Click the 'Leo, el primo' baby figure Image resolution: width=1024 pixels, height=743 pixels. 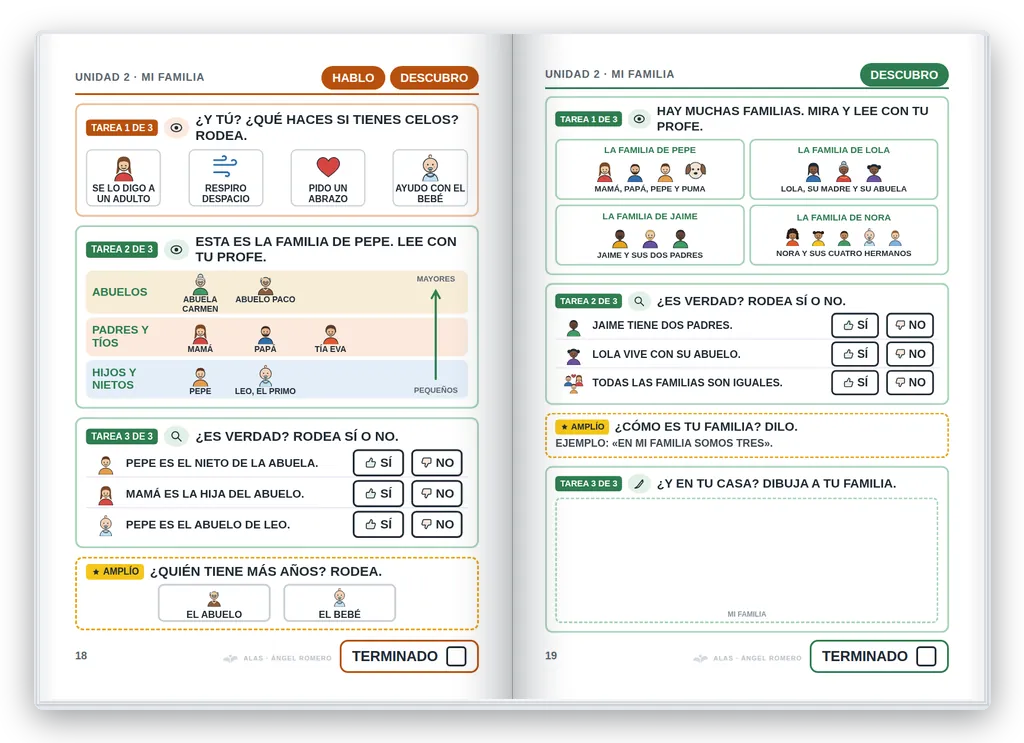(265, 375)
